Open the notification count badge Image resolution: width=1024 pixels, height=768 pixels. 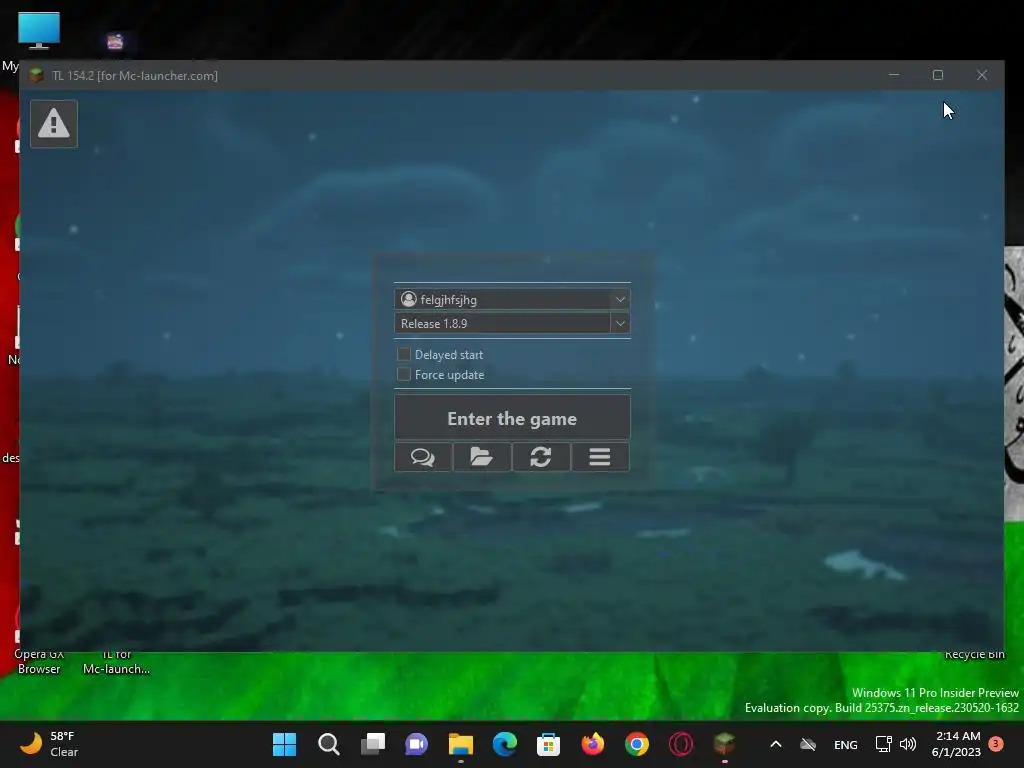(x=996, y=744)
